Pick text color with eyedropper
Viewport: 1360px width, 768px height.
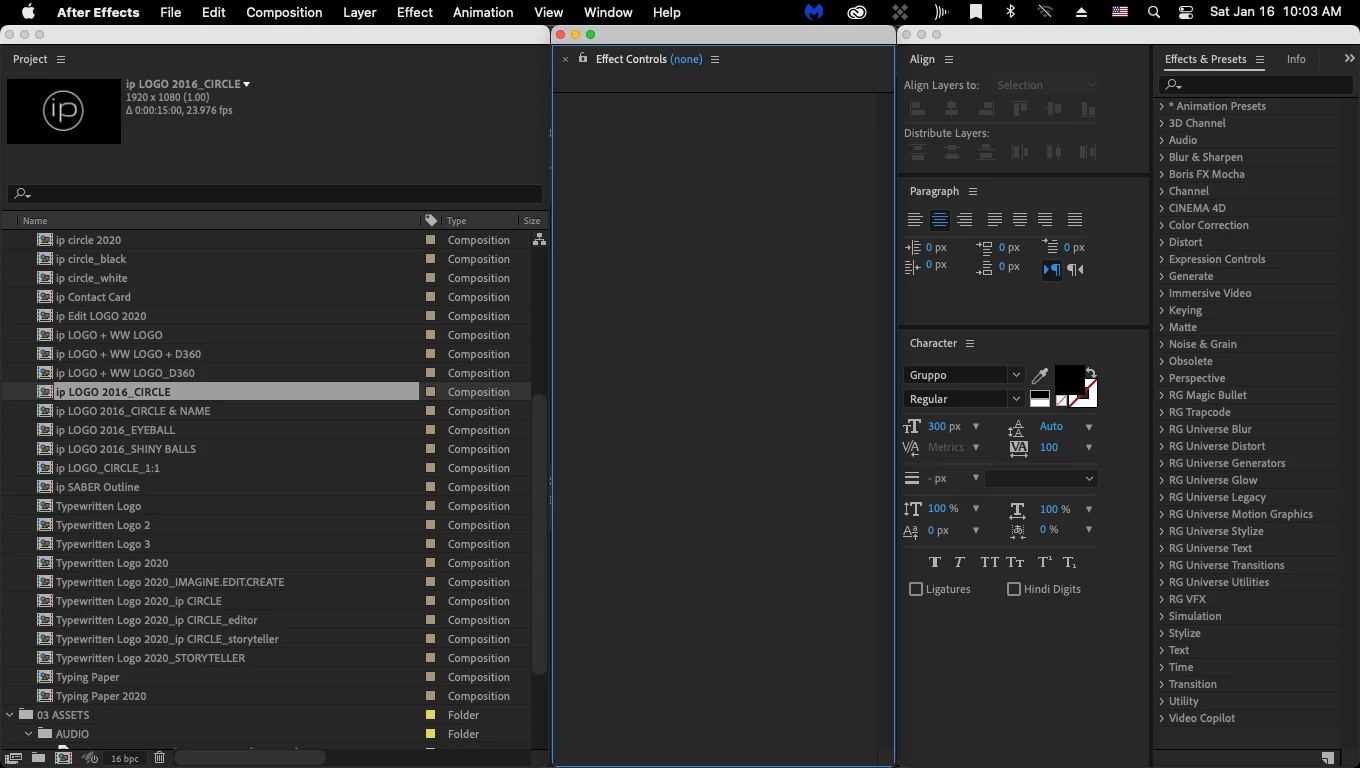(x=1040, y=375)
